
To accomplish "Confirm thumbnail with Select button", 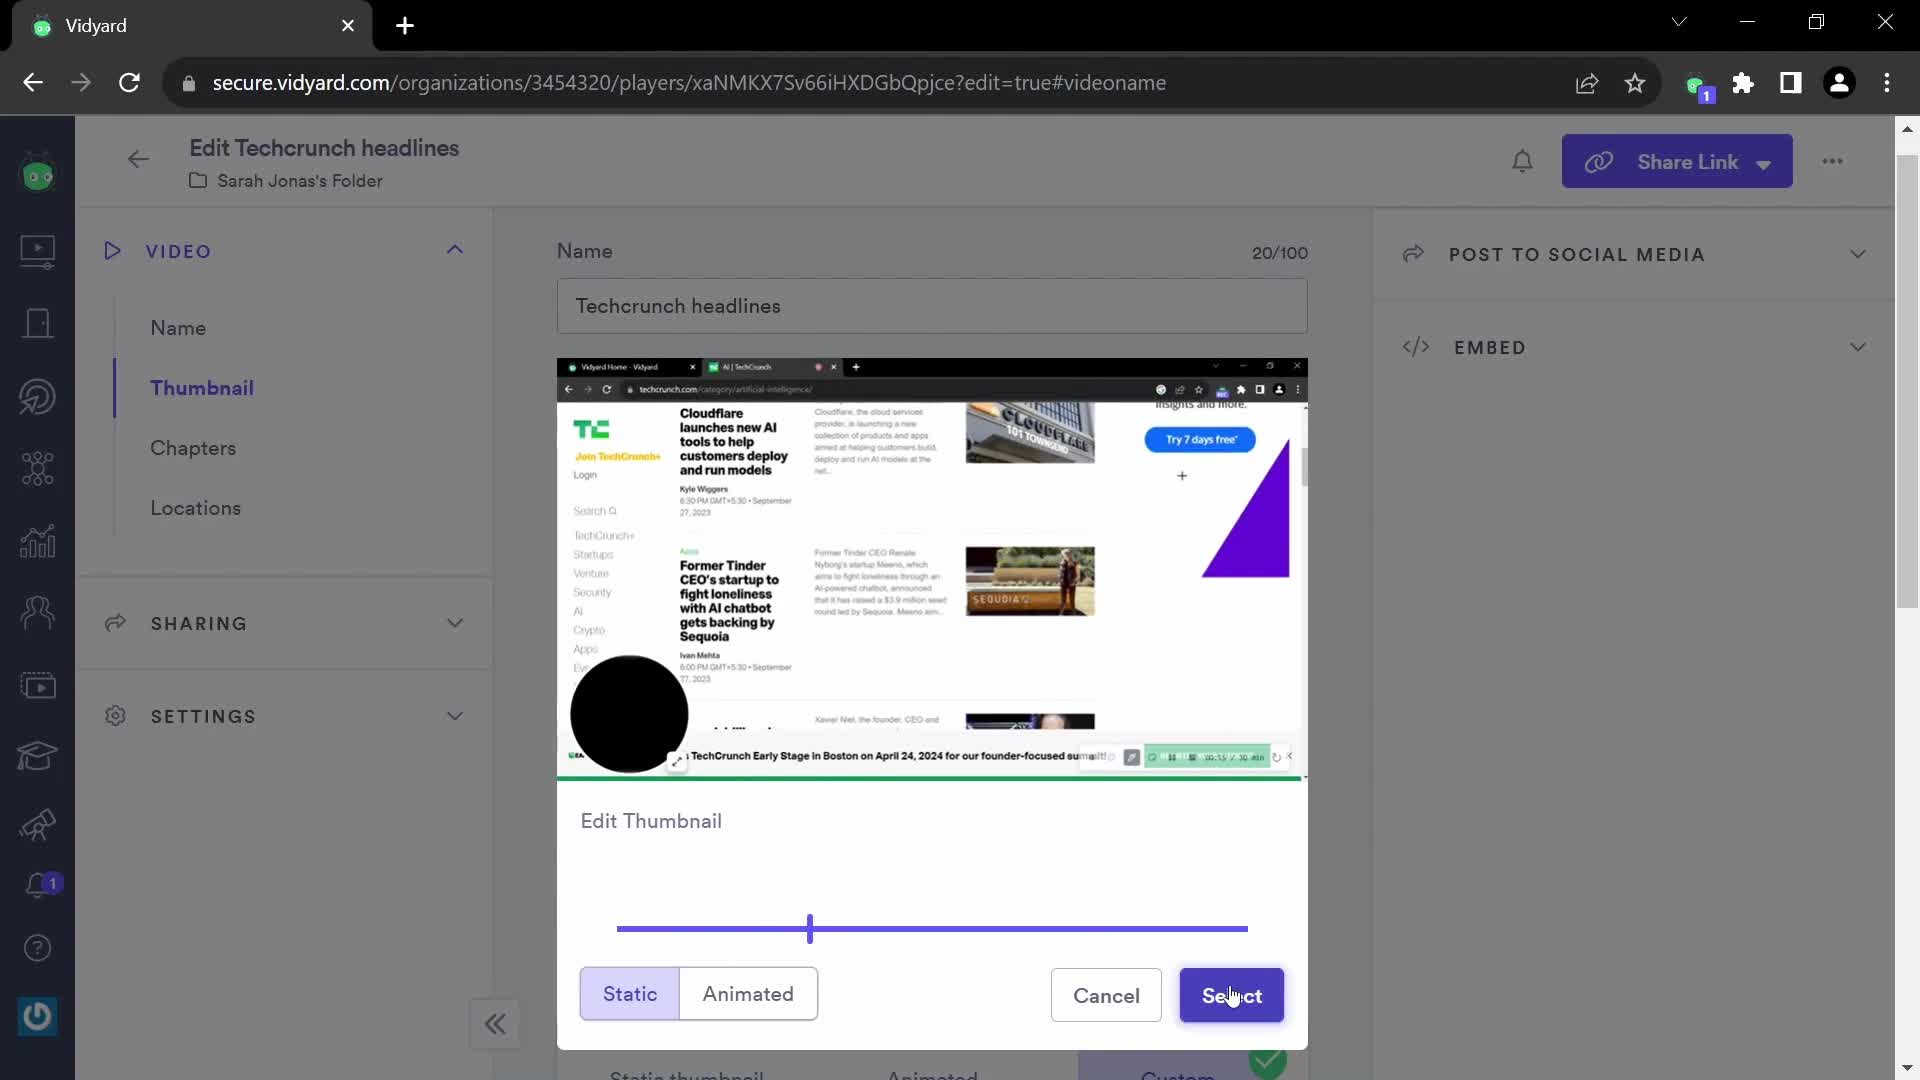I will click(1231, 995).
